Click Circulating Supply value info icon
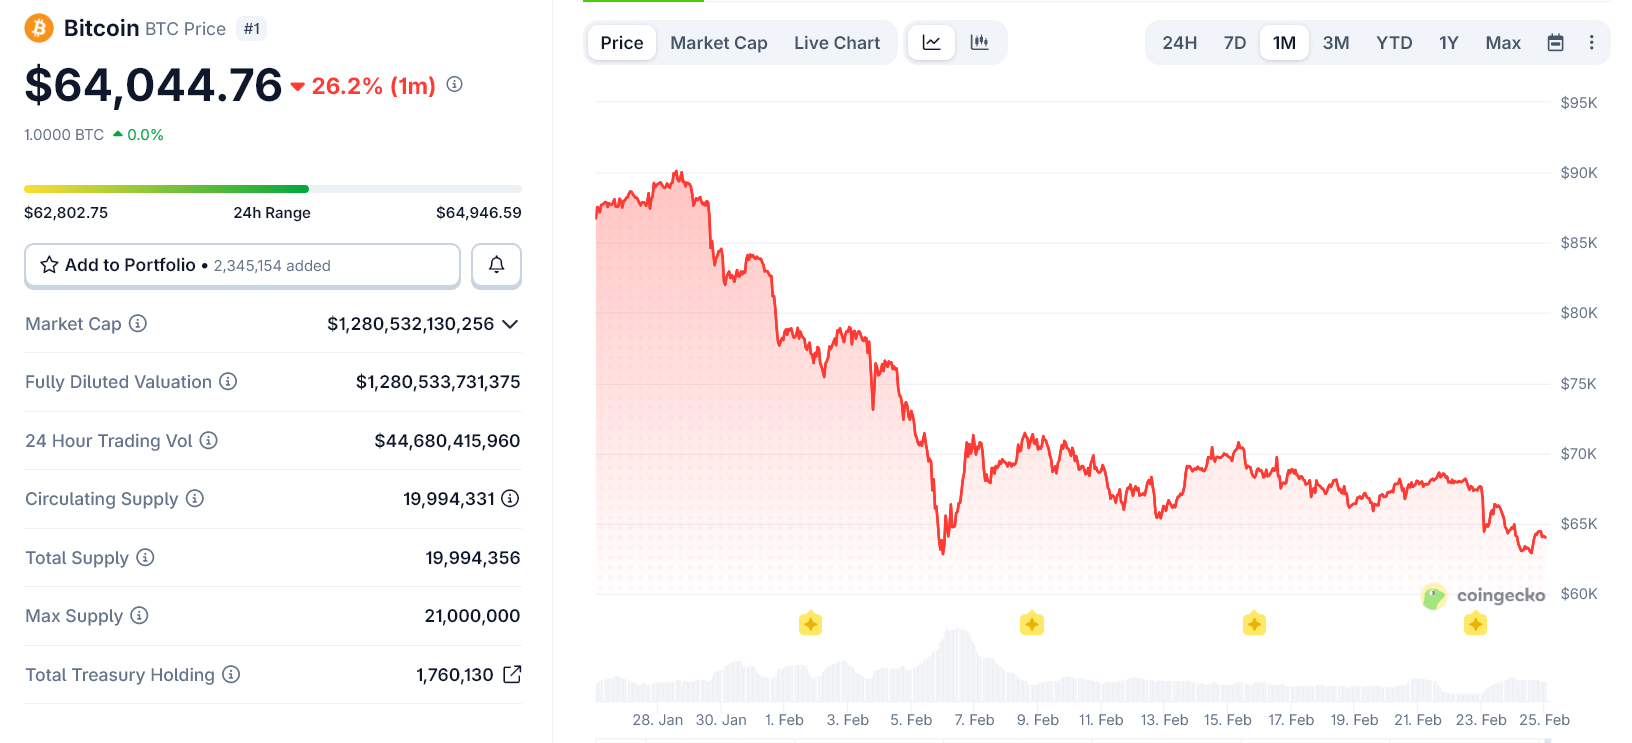Screen dimensions: 1632x743 tap(510, 498)
